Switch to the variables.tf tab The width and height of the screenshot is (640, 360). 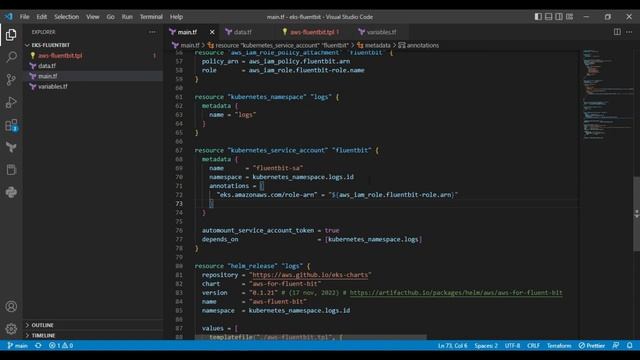click(x=381, y=32)
